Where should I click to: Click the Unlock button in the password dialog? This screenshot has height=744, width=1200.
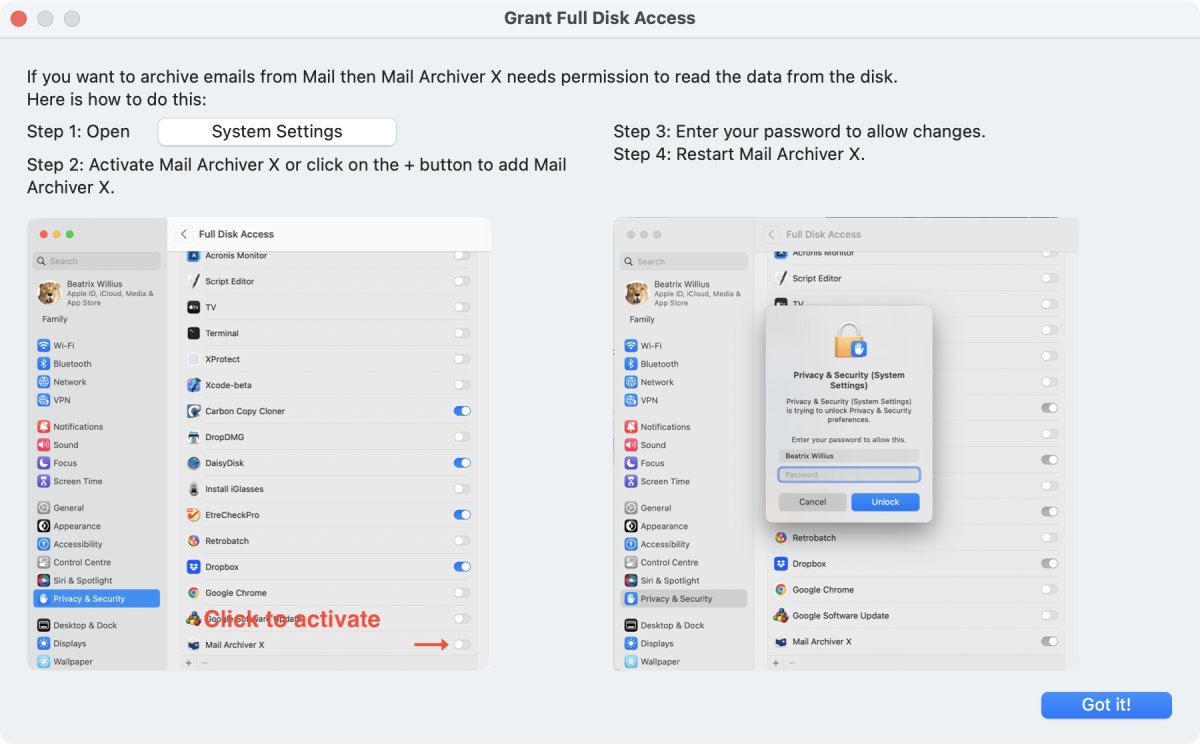[x=885, y=502]
